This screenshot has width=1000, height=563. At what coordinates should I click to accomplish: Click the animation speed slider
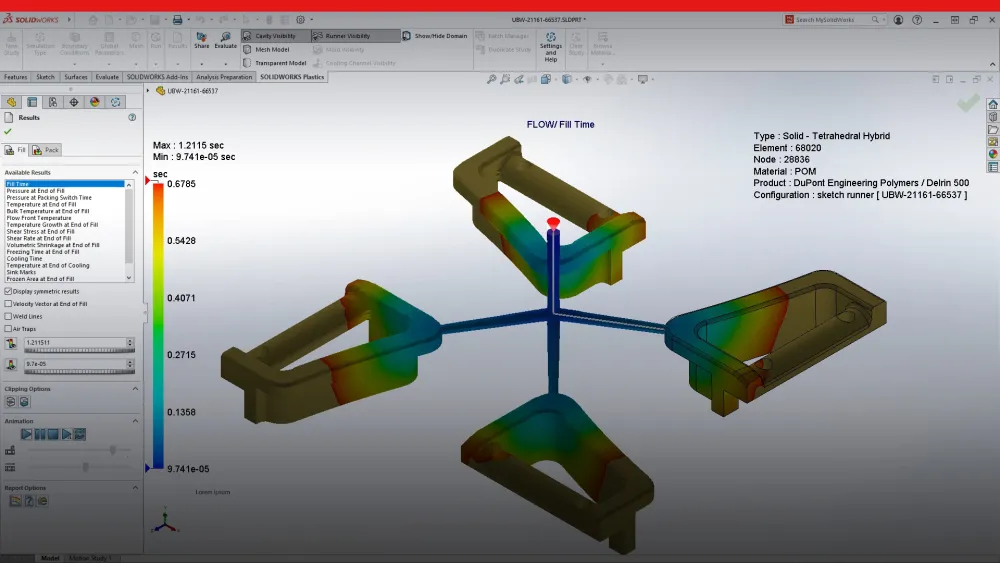pos(79,450)
